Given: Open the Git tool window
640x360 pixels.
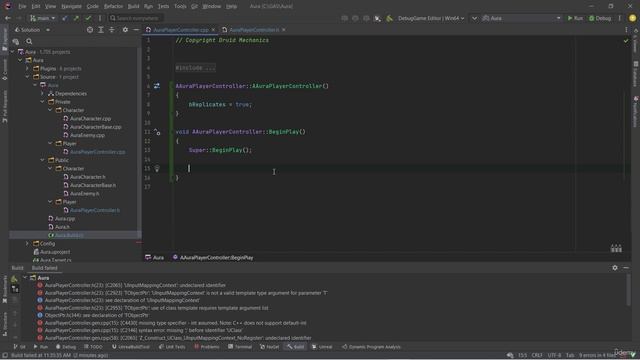Looking at the screenshot, I should 19,347.
